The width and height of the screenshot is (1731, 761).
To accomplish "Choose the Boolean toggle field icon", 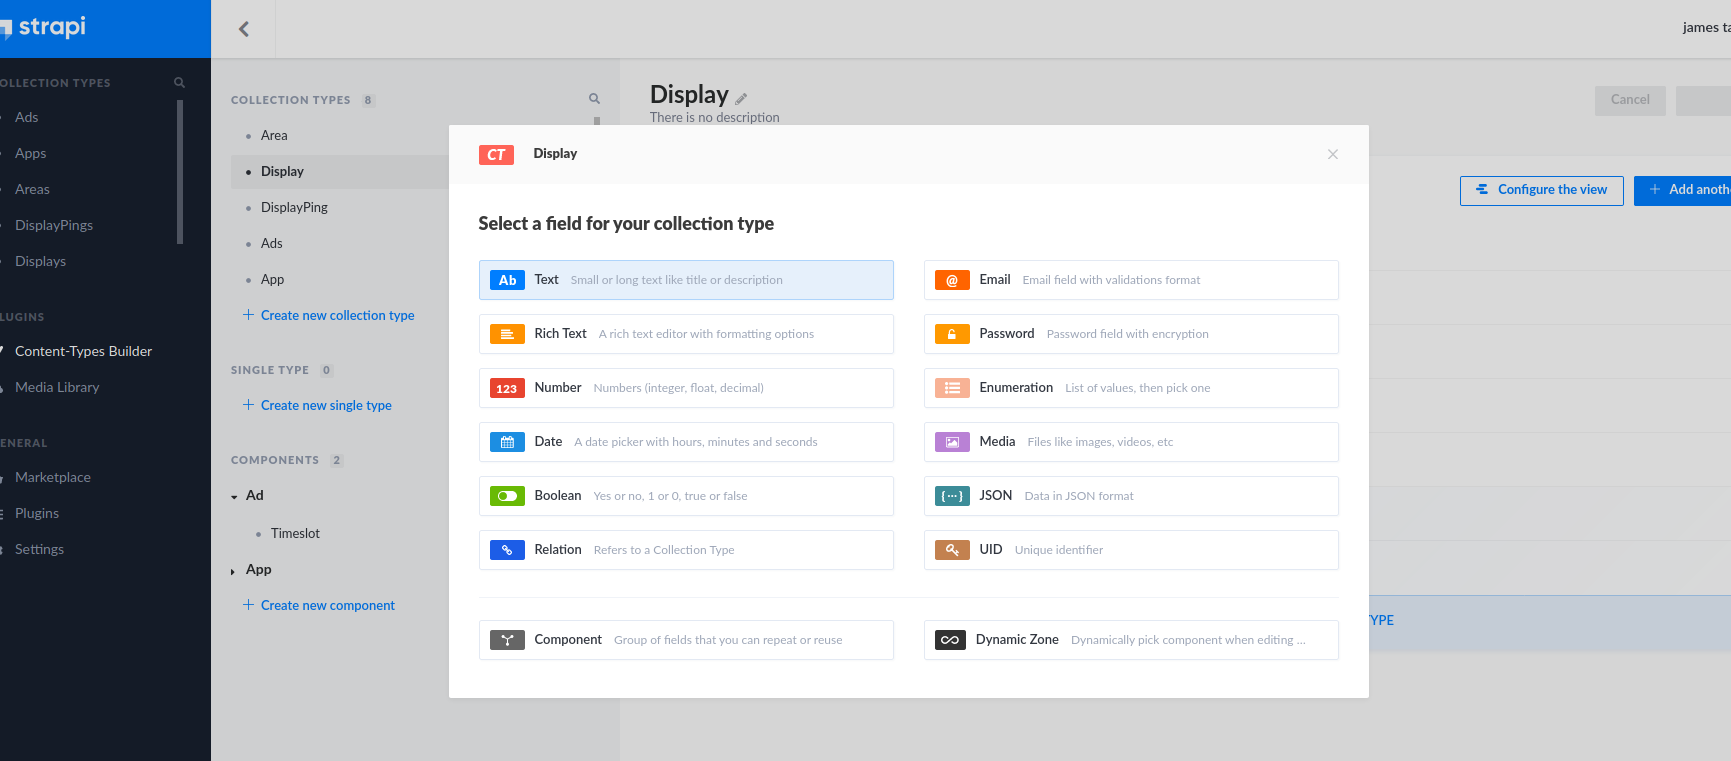I will click(x=507, y=496).
